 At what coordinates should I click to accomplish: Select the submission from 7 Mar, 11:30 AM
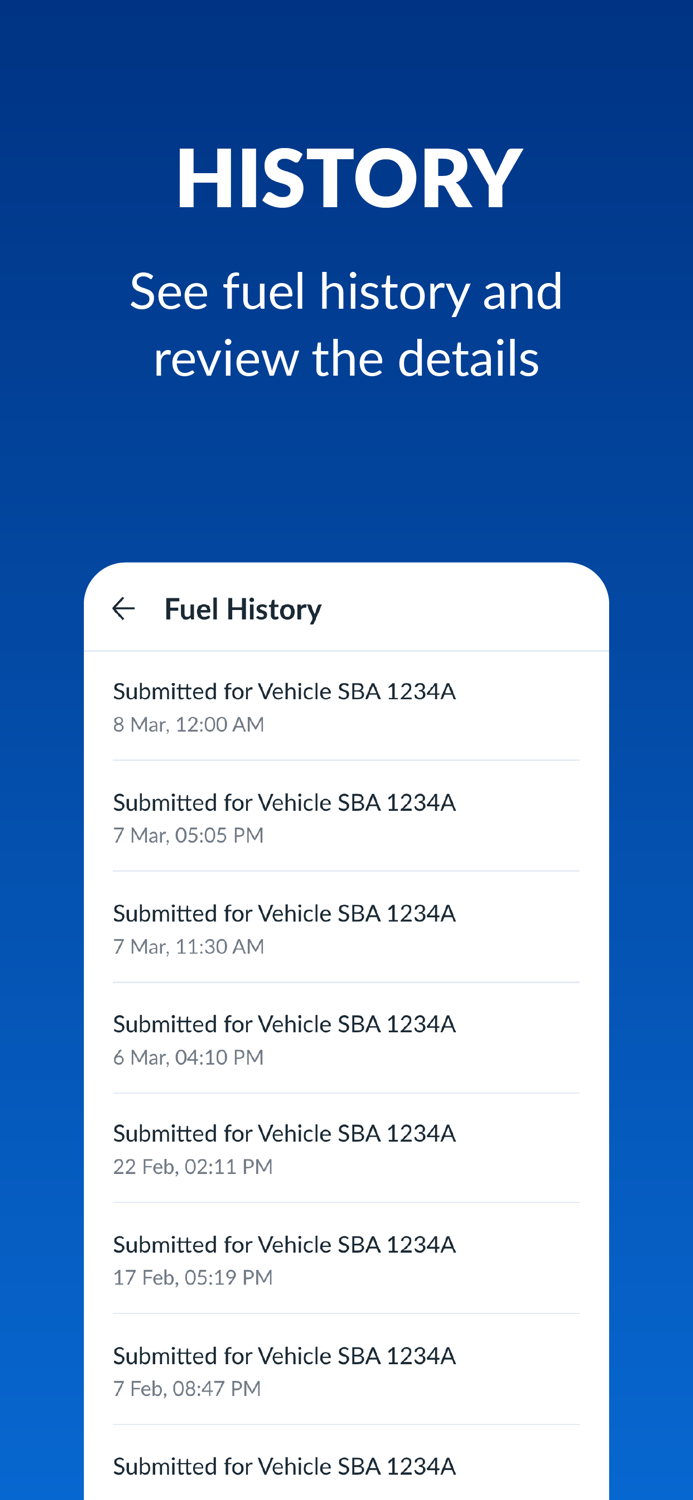click(x=285, y=926)
